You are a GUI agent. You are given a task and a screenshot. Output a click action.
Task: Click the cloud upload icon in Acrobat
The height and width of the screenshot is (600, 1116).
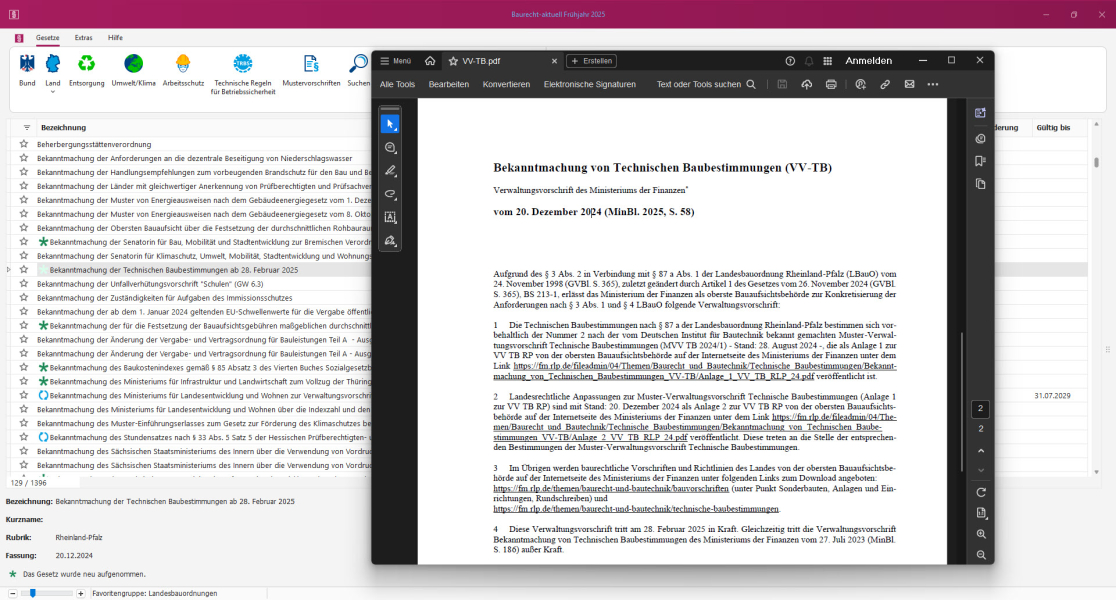806,84
